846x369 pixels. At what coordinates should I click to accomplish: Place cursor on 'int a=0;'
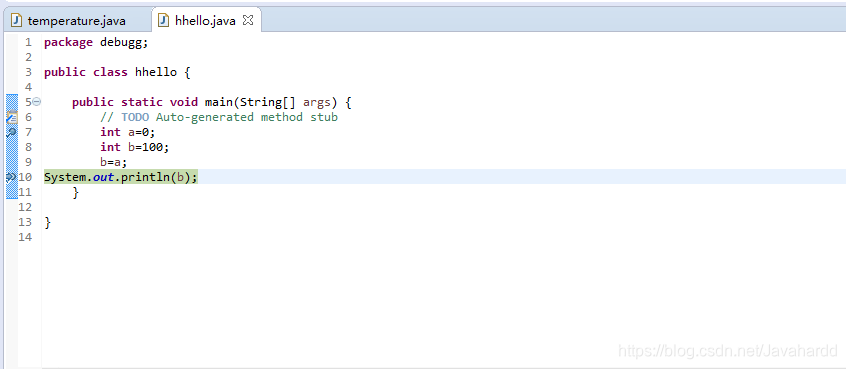click(x=127, y=132)
